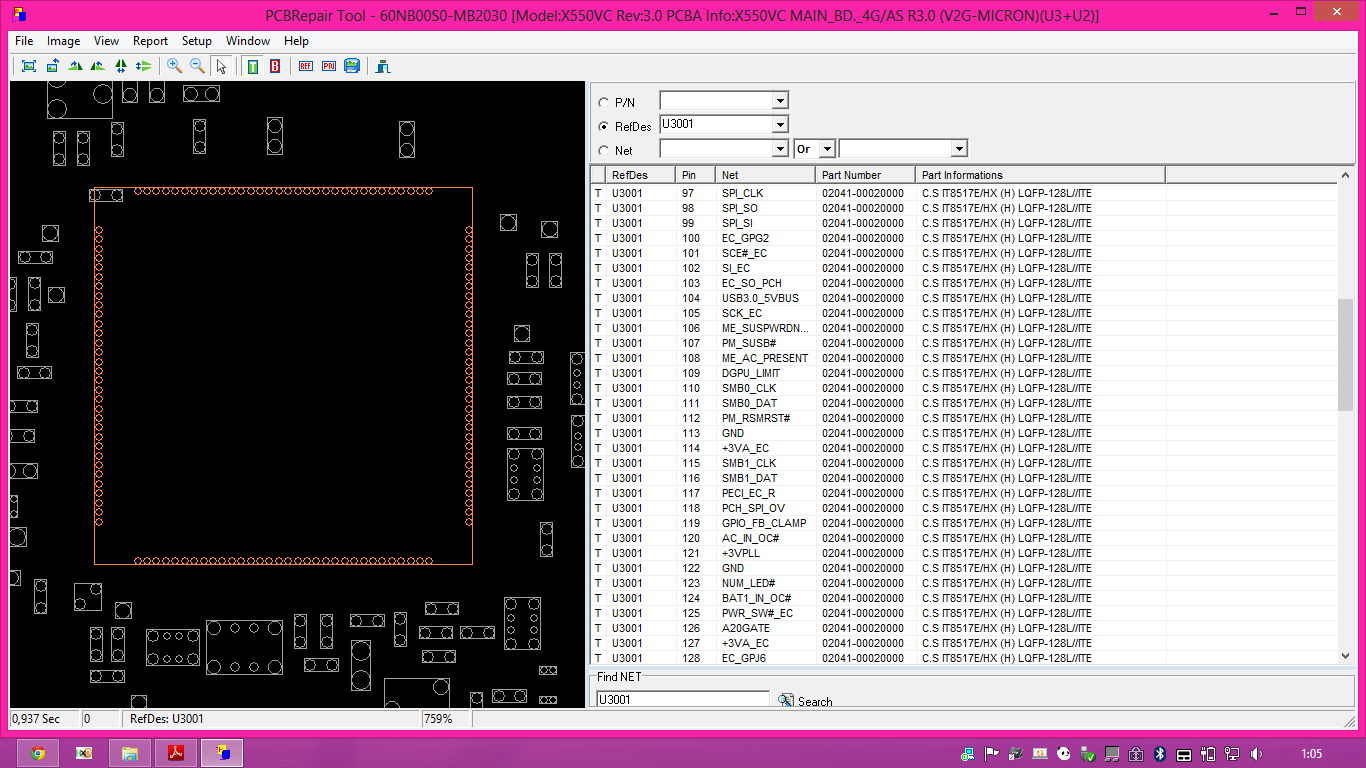Open the Report menu
Viewport: 1366px width, 768px height.
pyautogui.click(x=150, y=41)
